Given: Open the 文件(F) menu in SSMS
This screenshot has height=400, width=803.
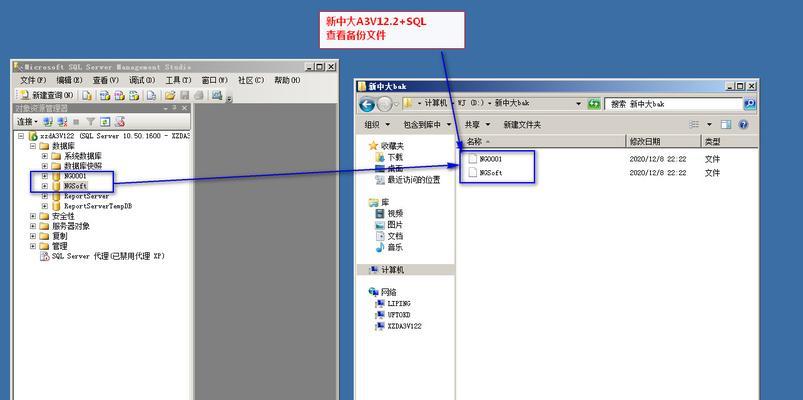Looking at the screenshot, I should tap(33, 80).
